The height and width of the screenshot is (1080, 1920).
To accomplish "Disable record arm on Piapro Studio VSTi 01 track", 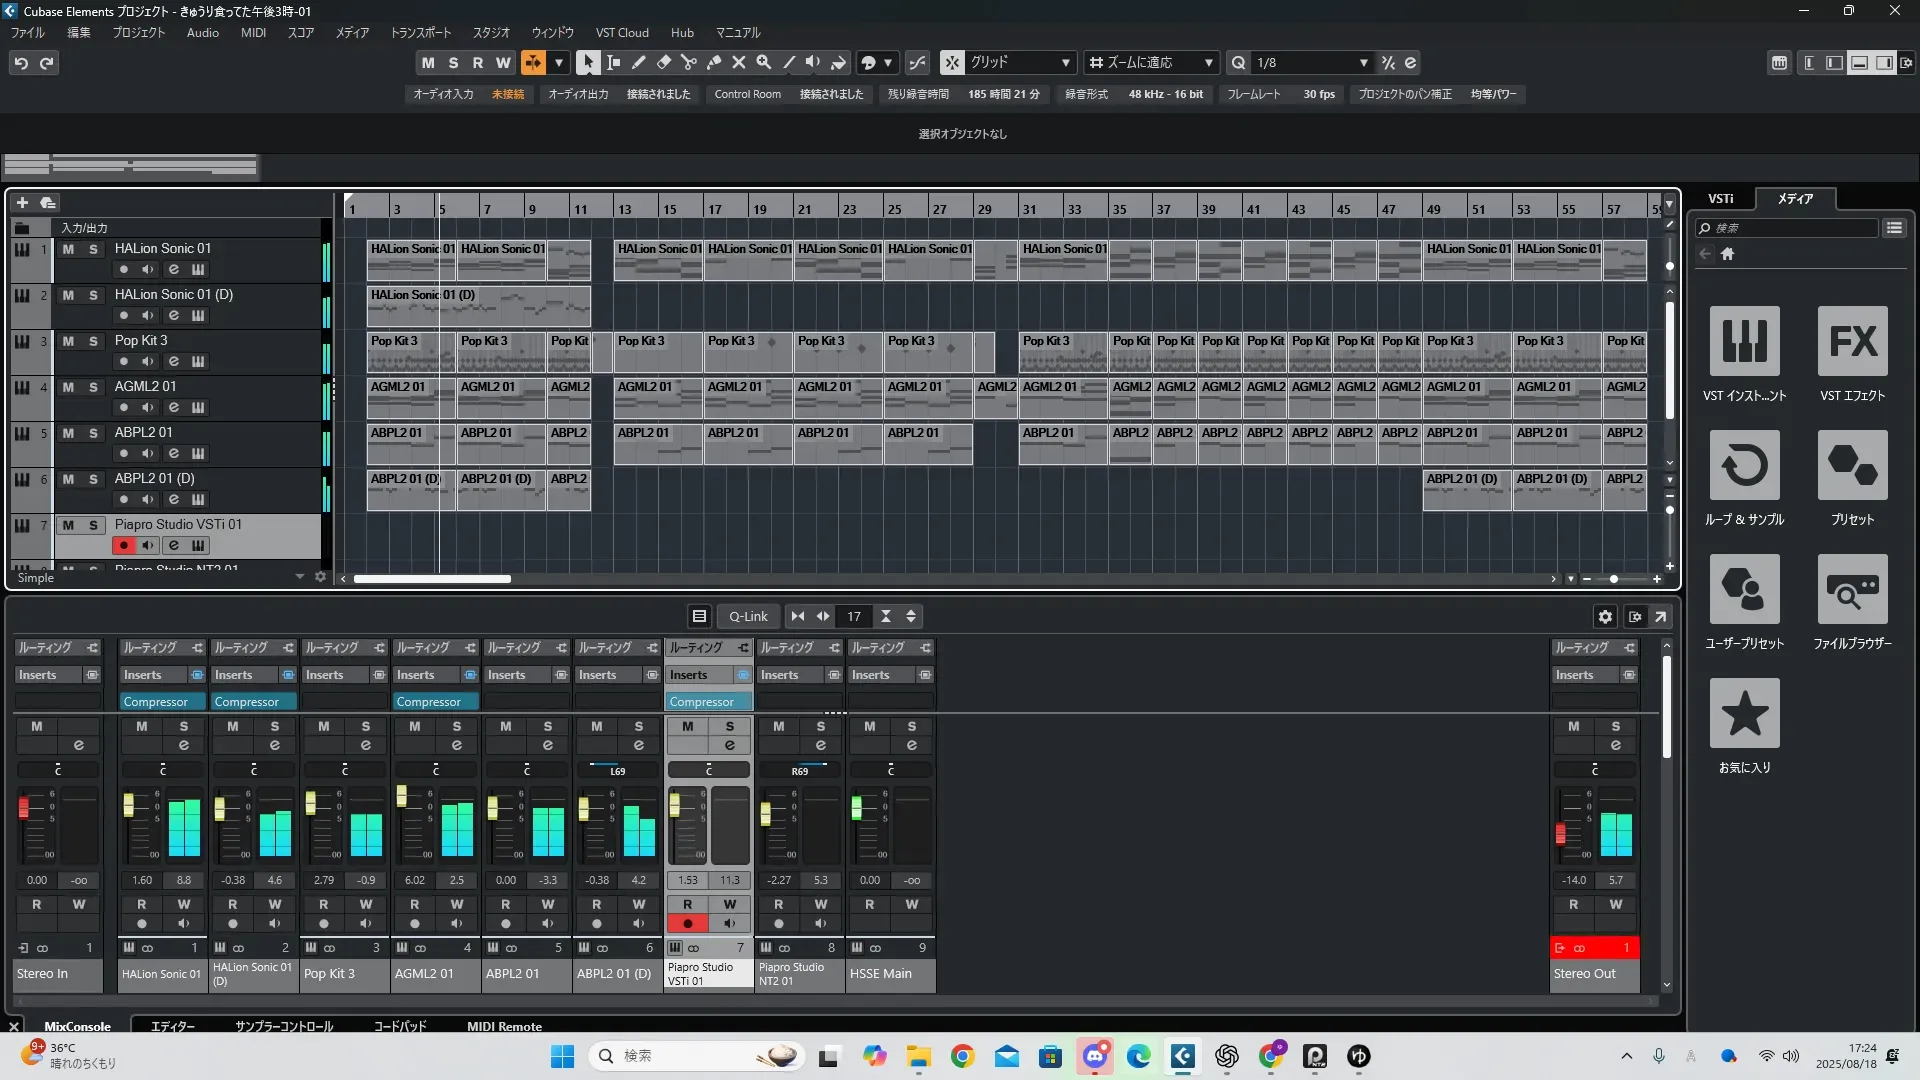I will pyautogui.click(x=124, y=545).
